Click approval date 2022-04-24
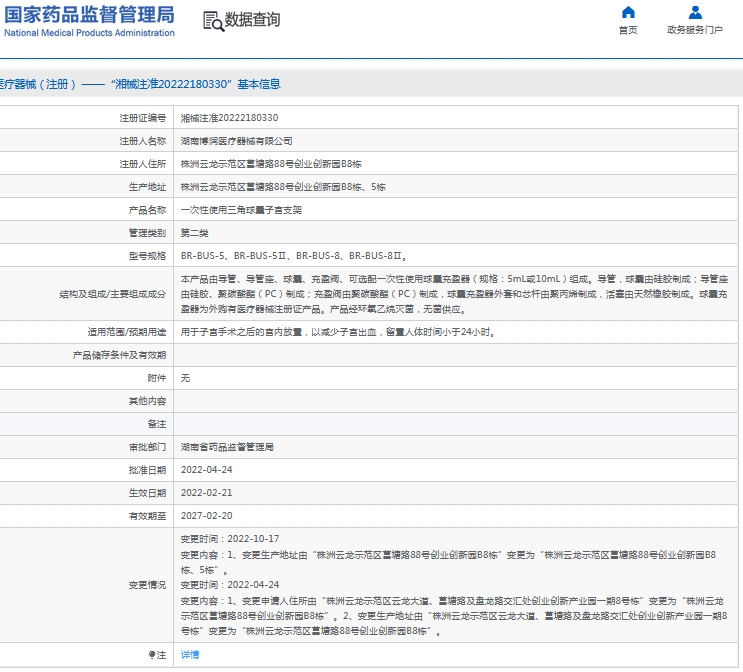 pos(207,470)
